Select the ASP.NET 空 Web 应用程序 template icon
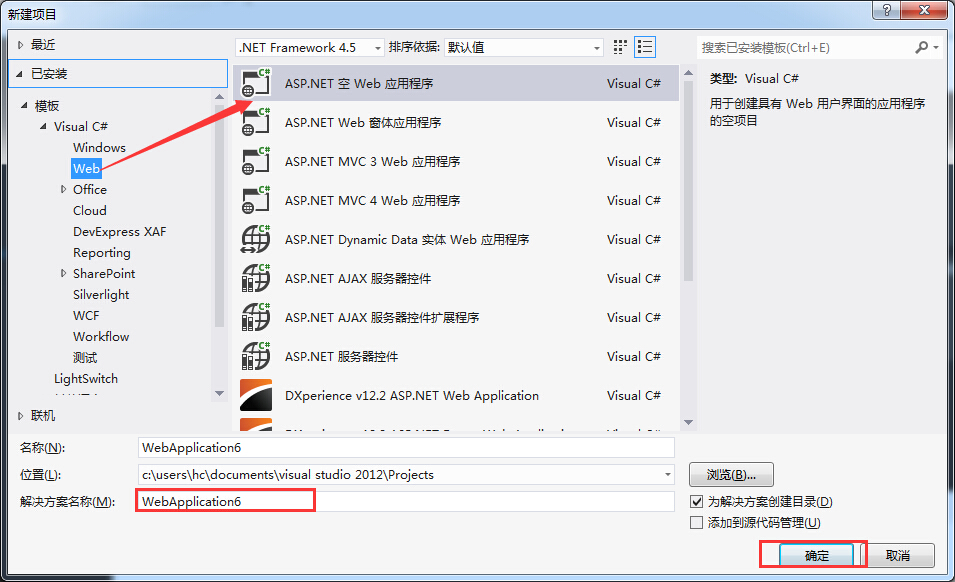The image size is (955, 582). click(x=256, y=83)
